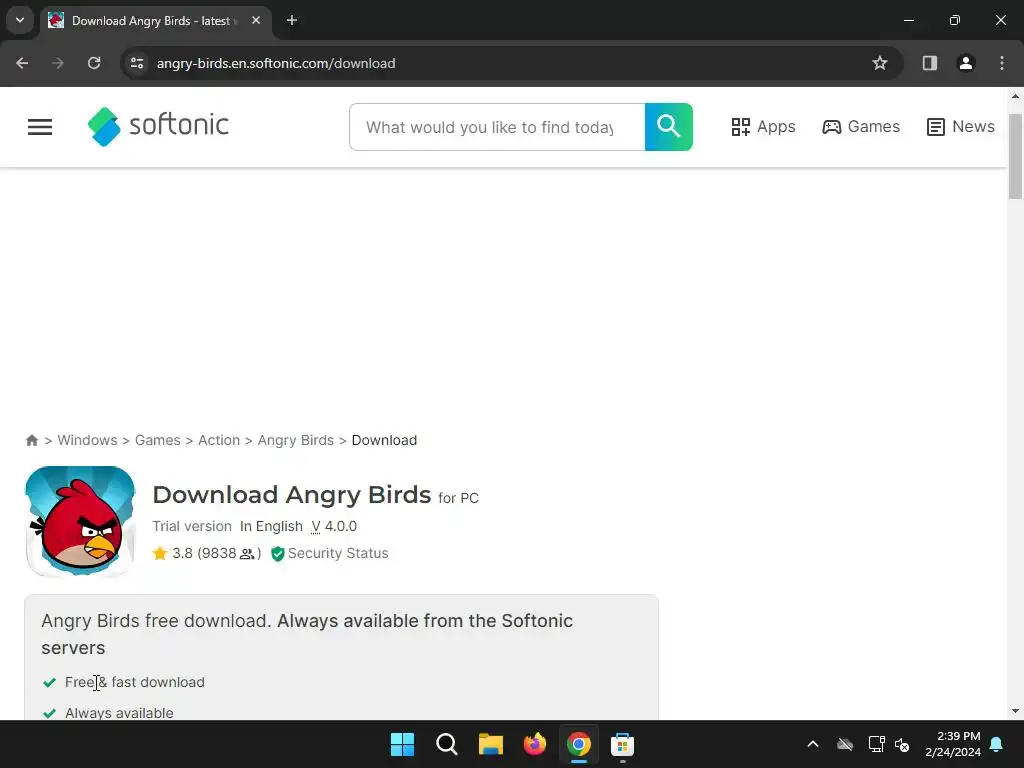
Task: Go forward in browser history
Action: (58, 63)
